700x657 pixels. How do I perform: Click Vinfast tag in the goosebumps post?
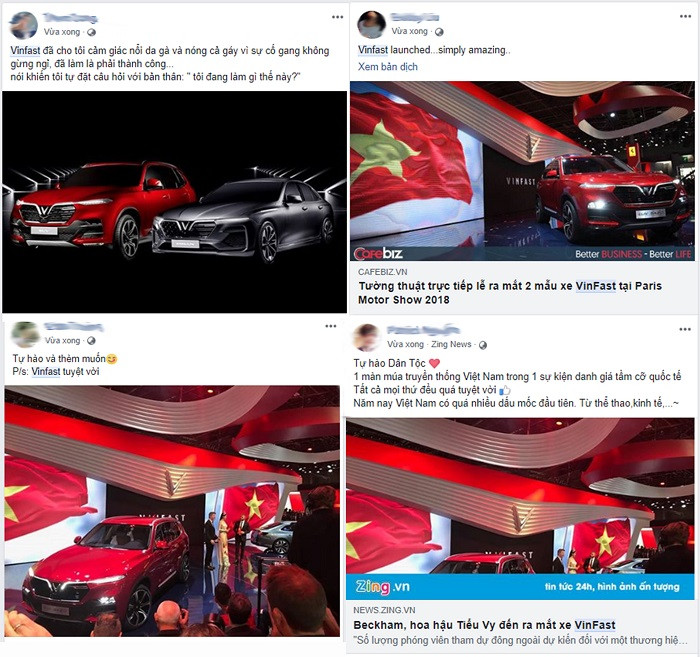(25, 50)
